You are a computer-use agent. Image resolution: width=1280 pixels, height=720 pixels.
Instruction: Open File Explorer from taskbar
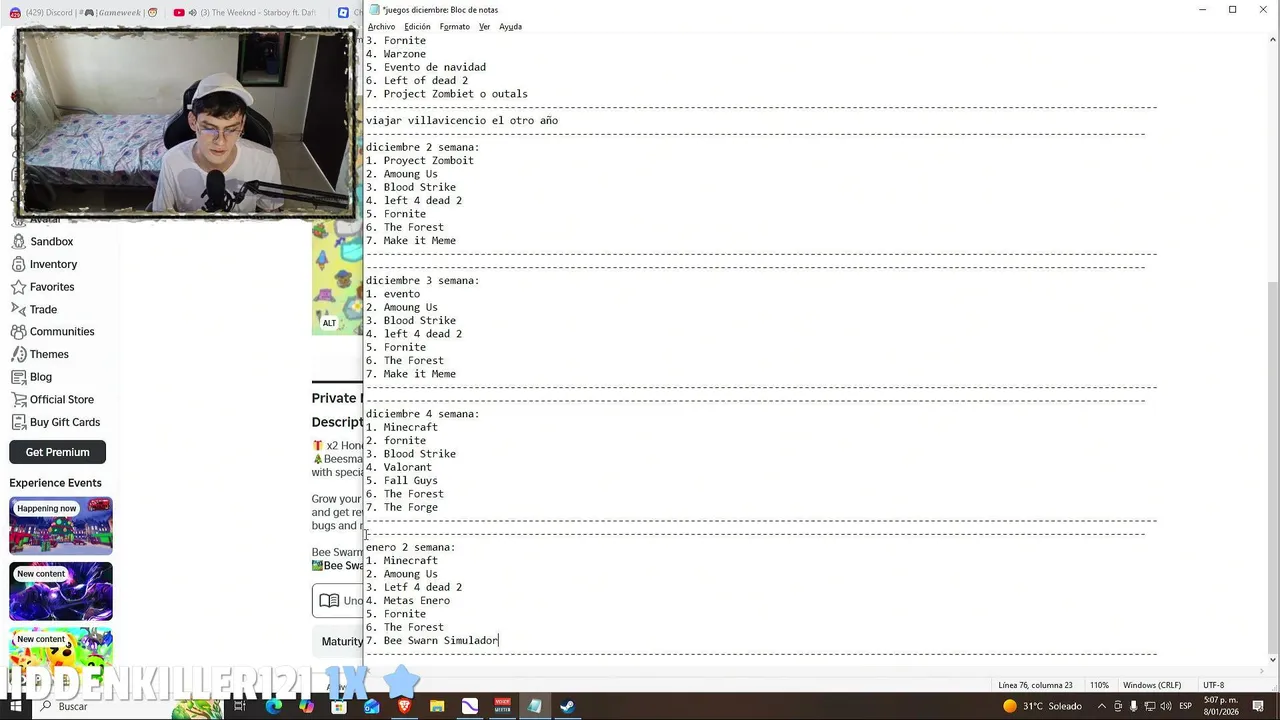[x=437, y=706]
